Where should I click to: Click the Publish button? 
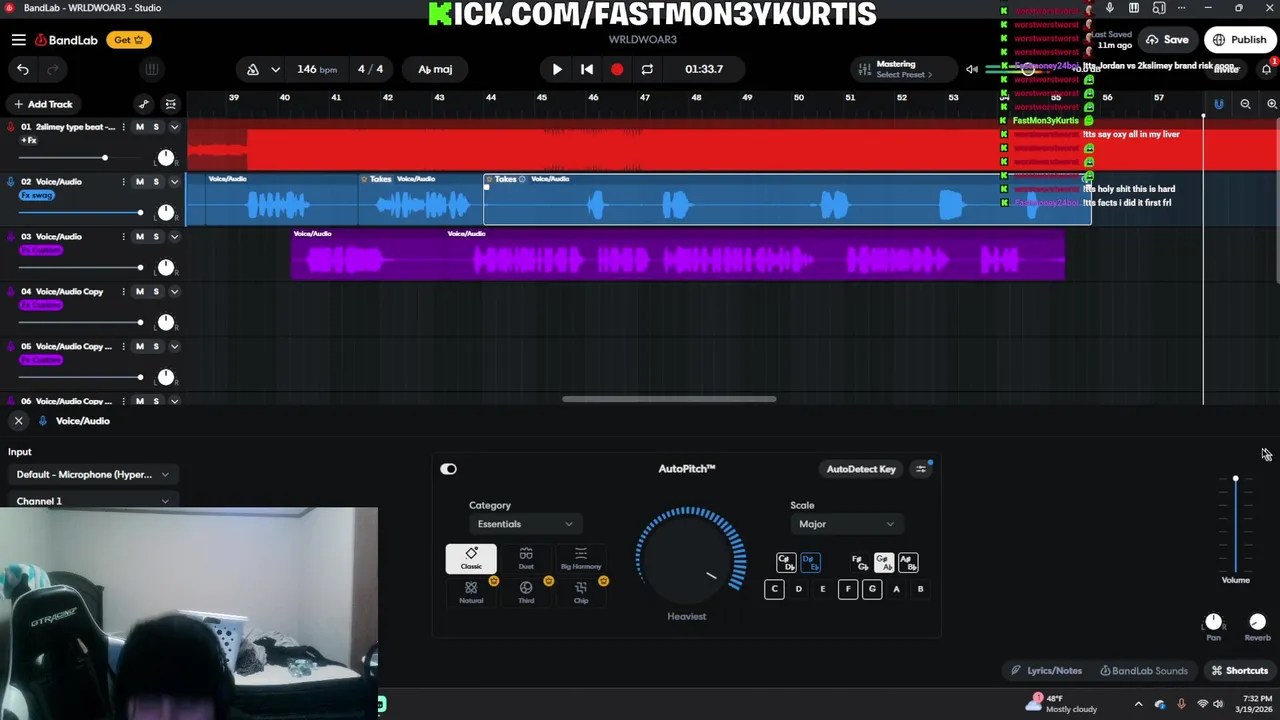coord(1240,40)
